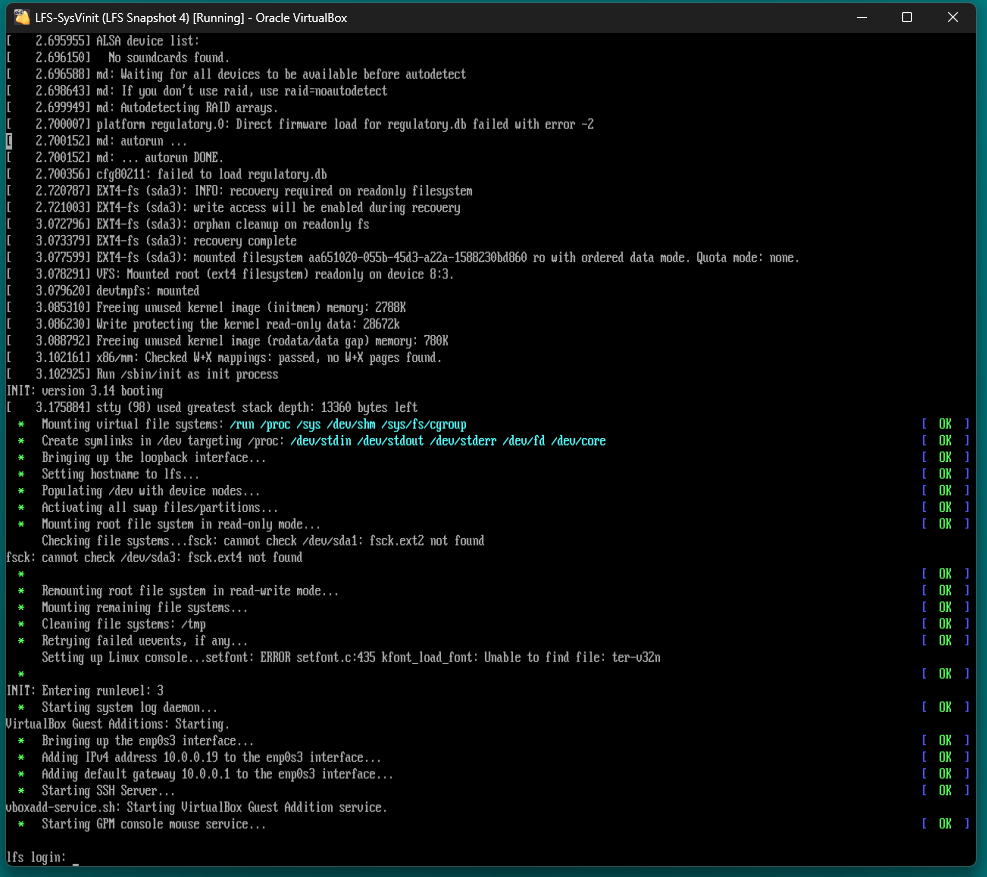Close the LFS-SysVinit VM window

(954, 17)
